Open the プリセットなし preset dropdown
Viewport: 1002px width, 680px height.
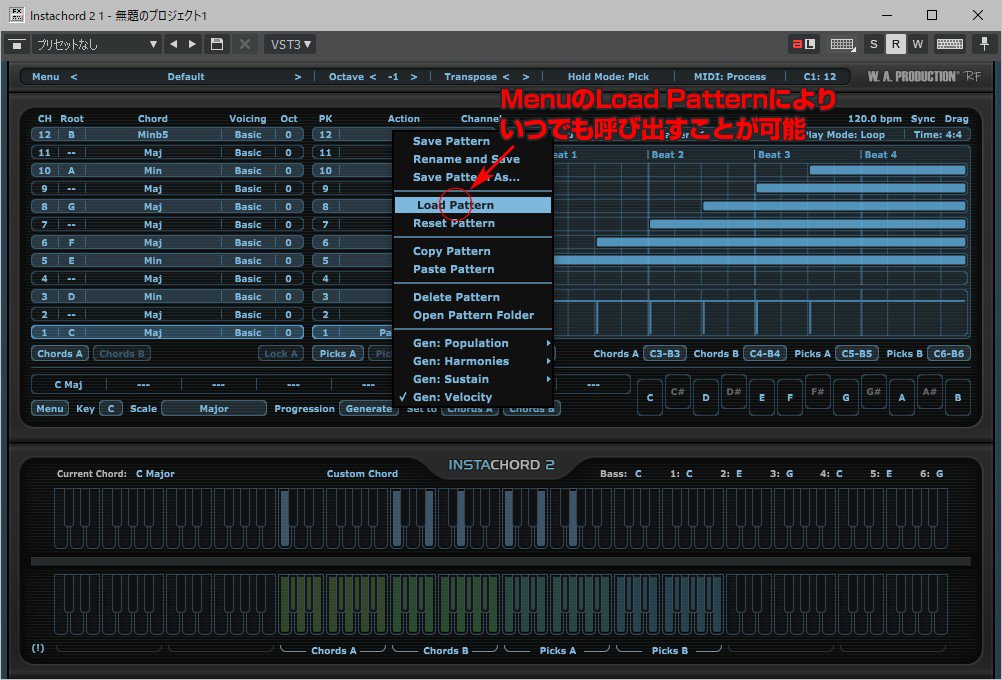click(96, 44)
